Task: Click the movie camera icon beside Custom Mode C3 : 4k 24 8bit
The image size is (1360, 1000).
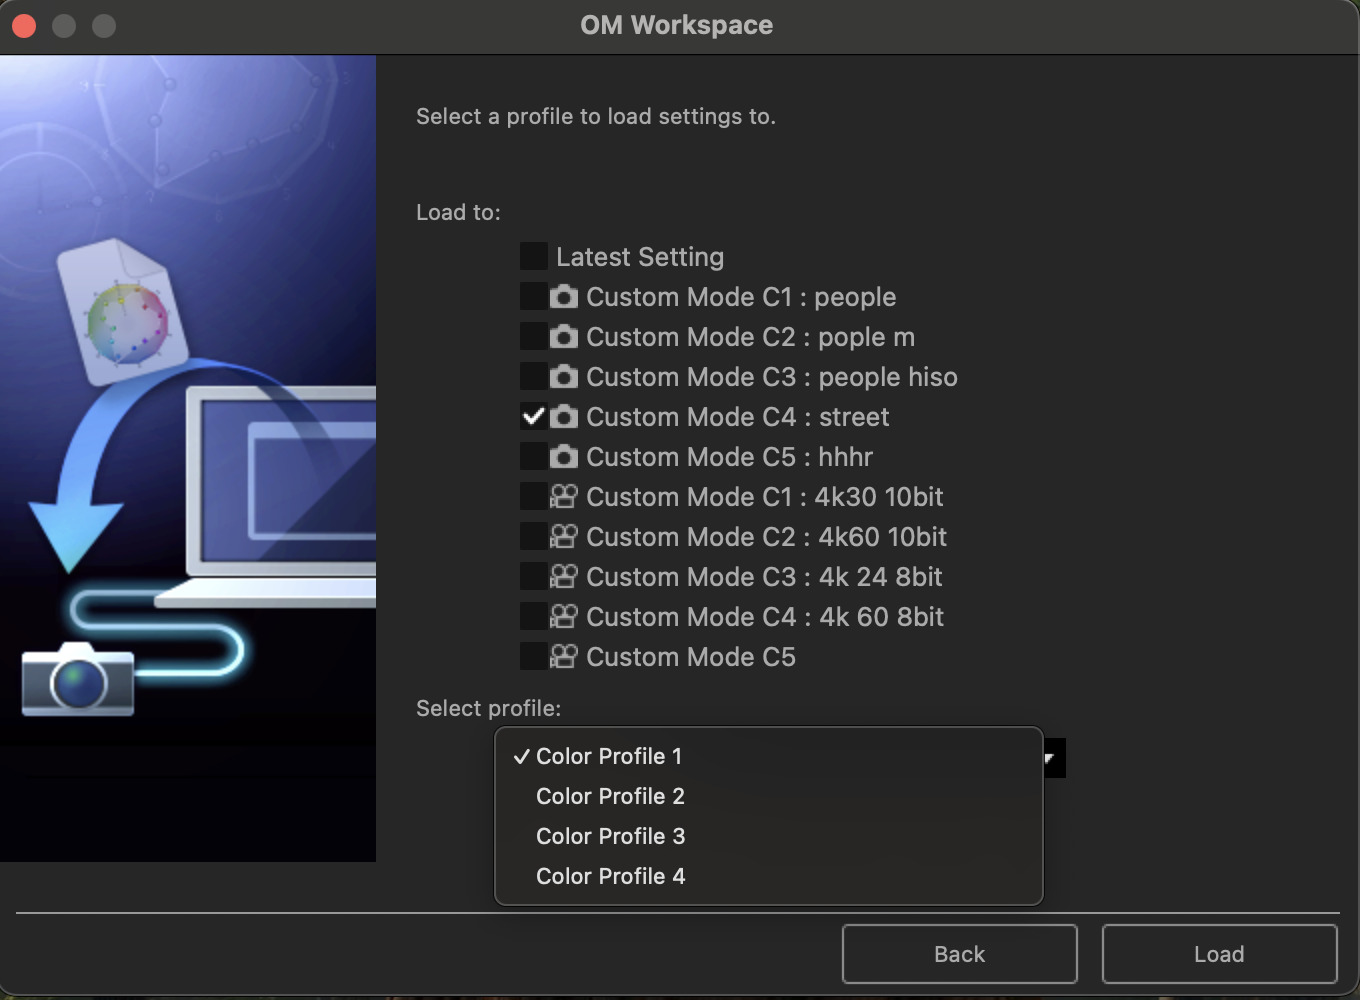Action: tap(564, 576)
